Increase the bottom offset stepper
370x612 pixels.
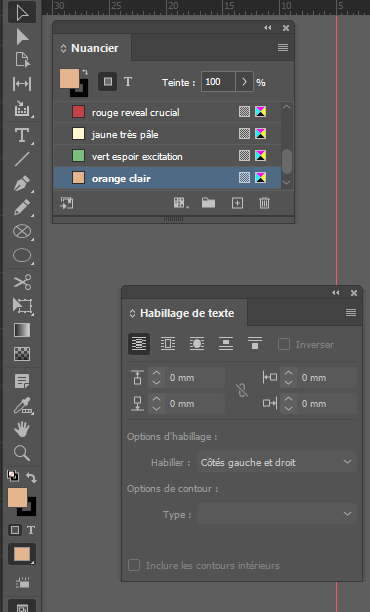tap(157, 399)
